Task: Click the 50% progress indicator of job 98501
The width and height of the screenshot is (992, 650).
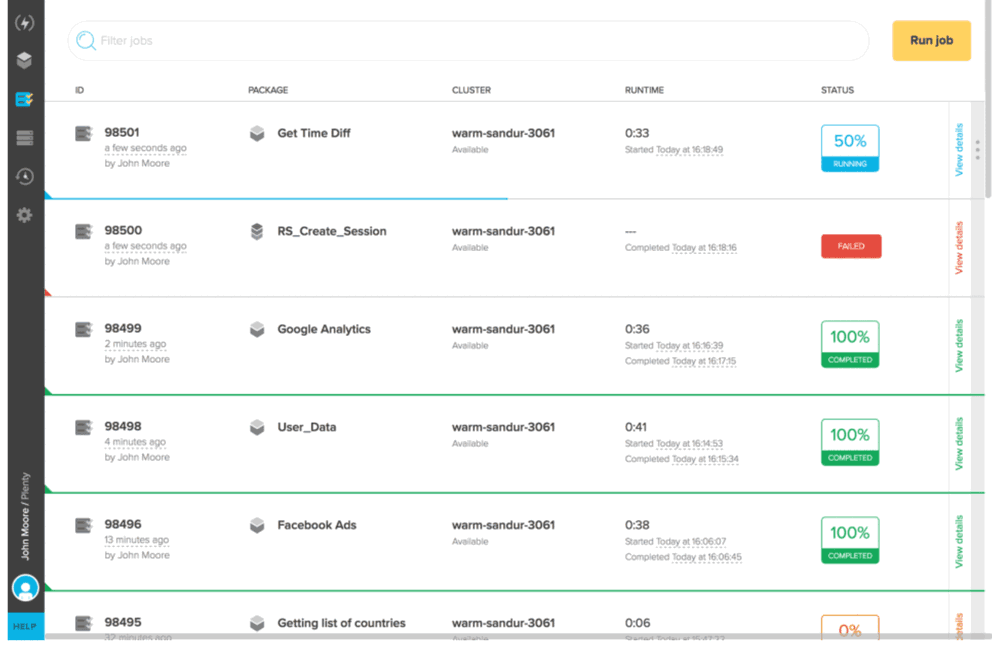Action: (849, 141)
